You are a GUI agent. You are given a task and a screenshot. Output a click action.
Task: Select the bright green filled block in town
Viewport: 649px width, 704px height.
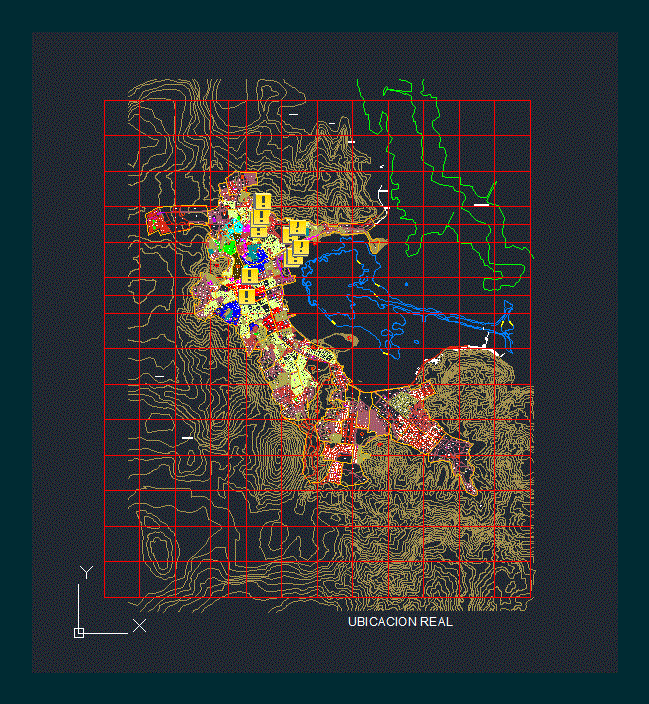click(230, 248)
